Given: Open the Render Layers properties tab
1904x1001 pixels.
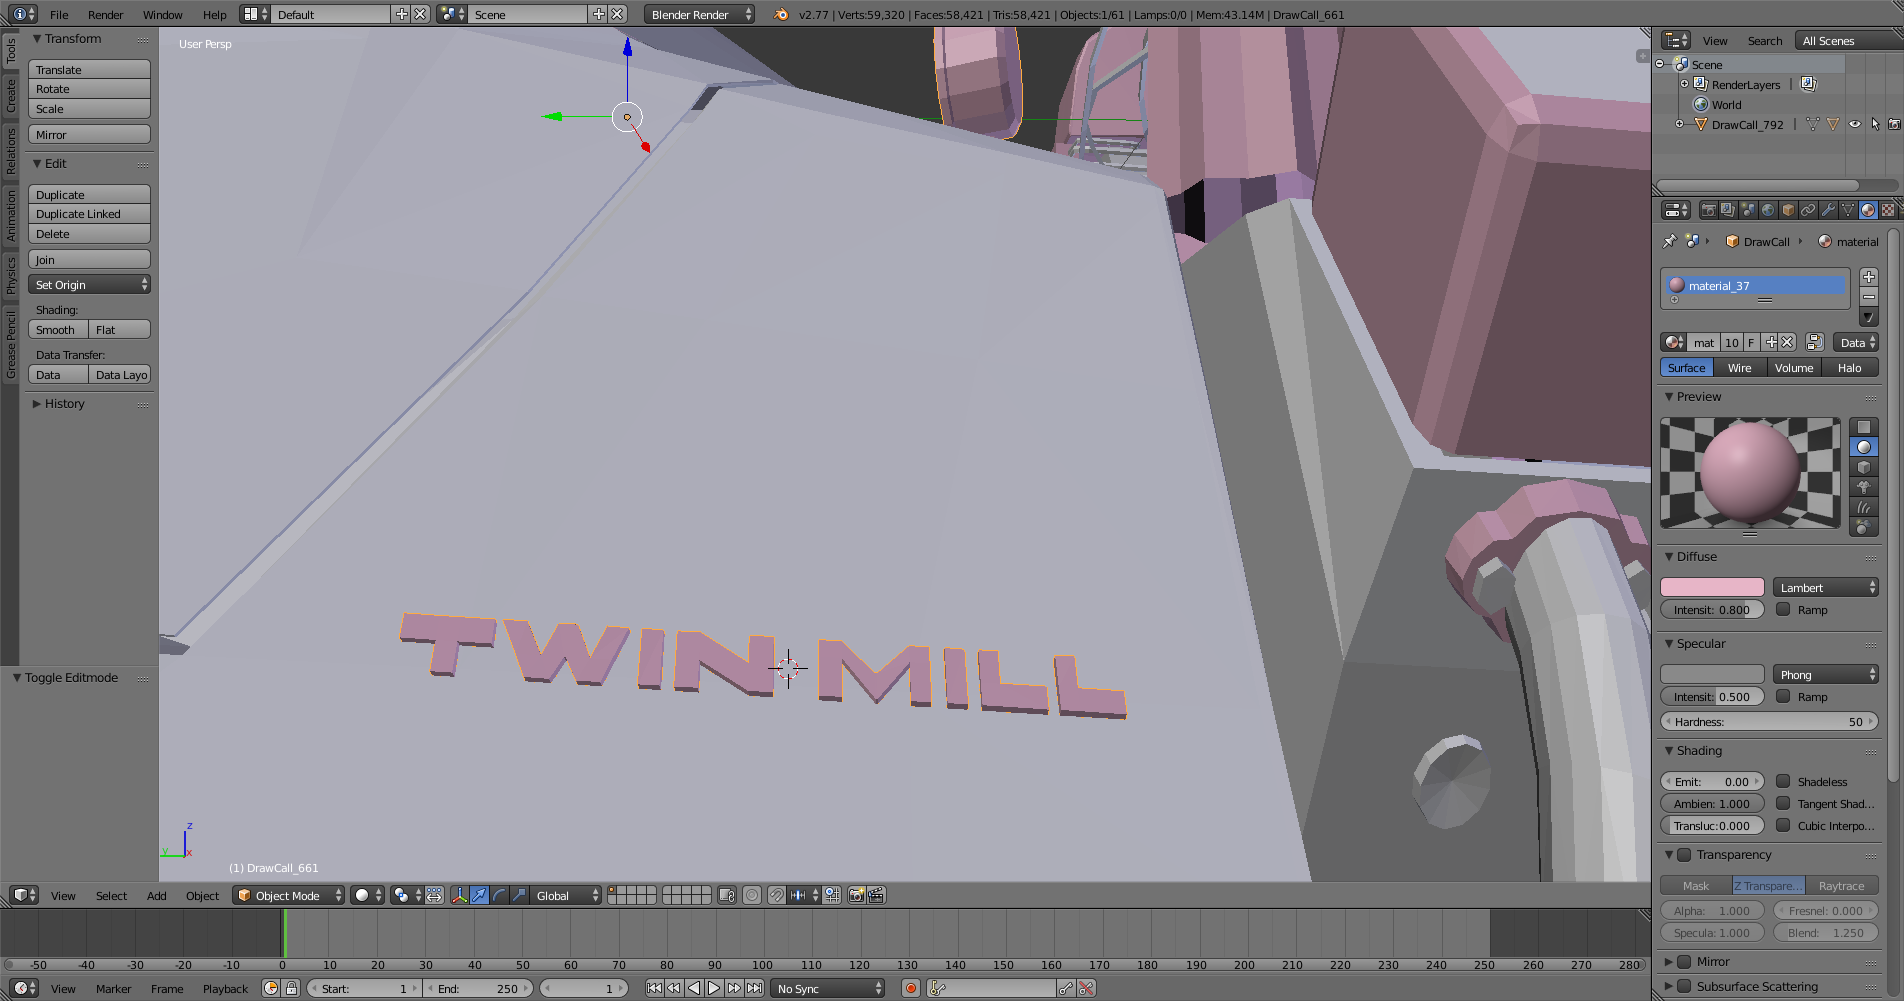Looking at the screenshot, I should point(1727,210).
